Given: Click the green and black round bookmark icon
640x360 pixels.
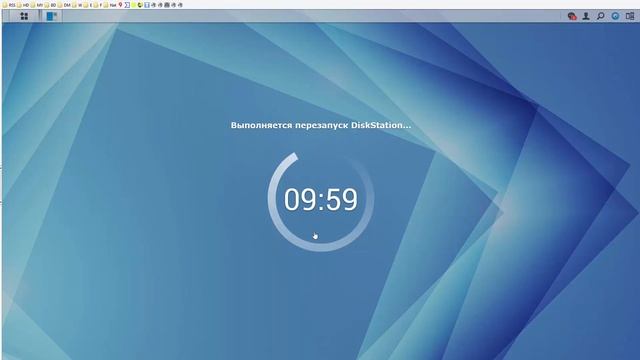Looking at the screenshot, I should 140,5.
